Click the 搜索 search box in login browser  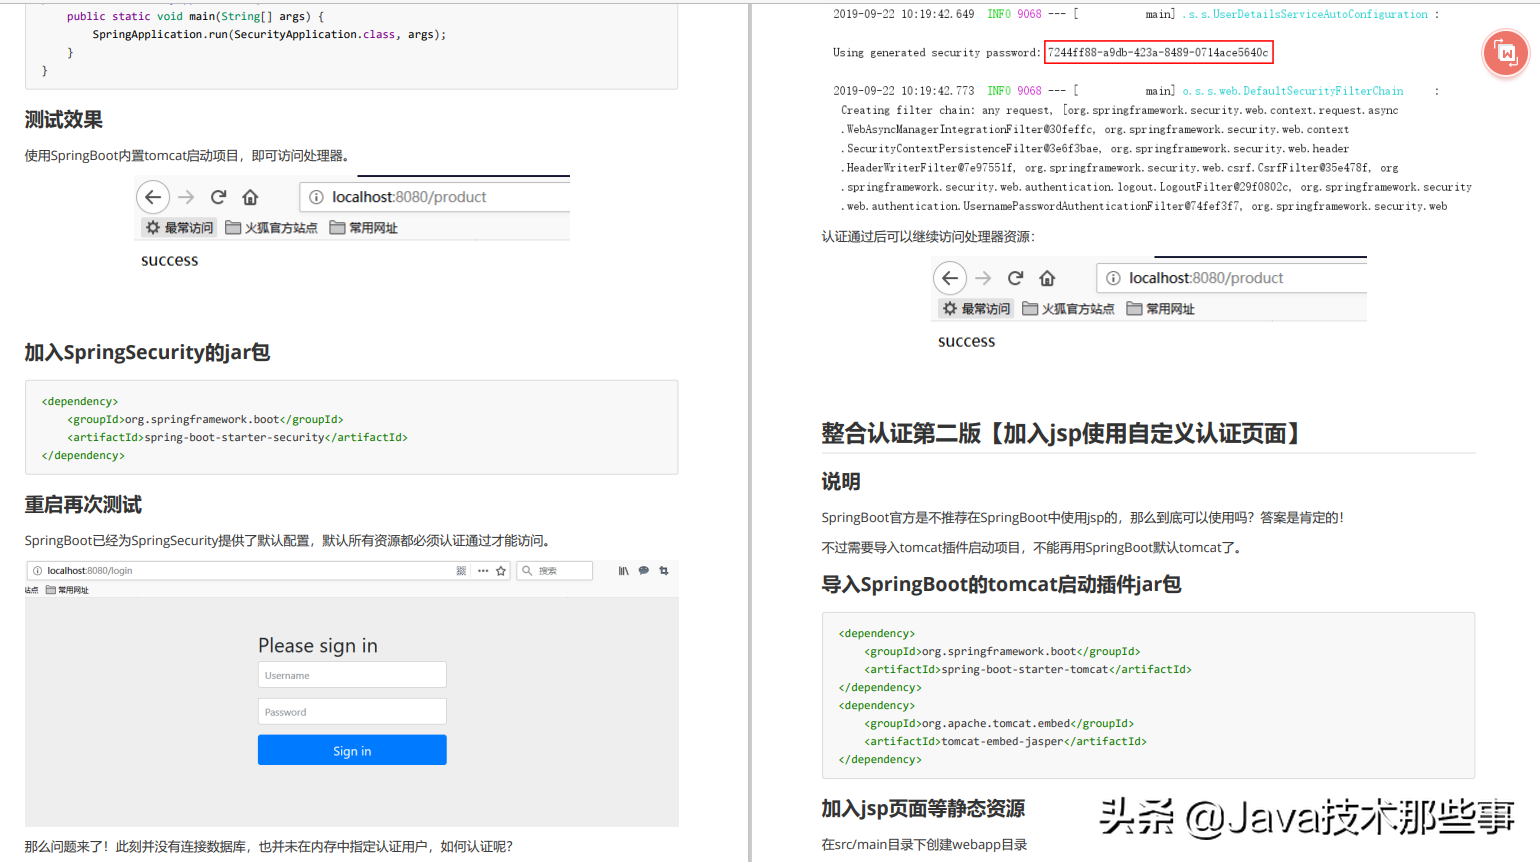pyautogui.click(x=555, y=571)
